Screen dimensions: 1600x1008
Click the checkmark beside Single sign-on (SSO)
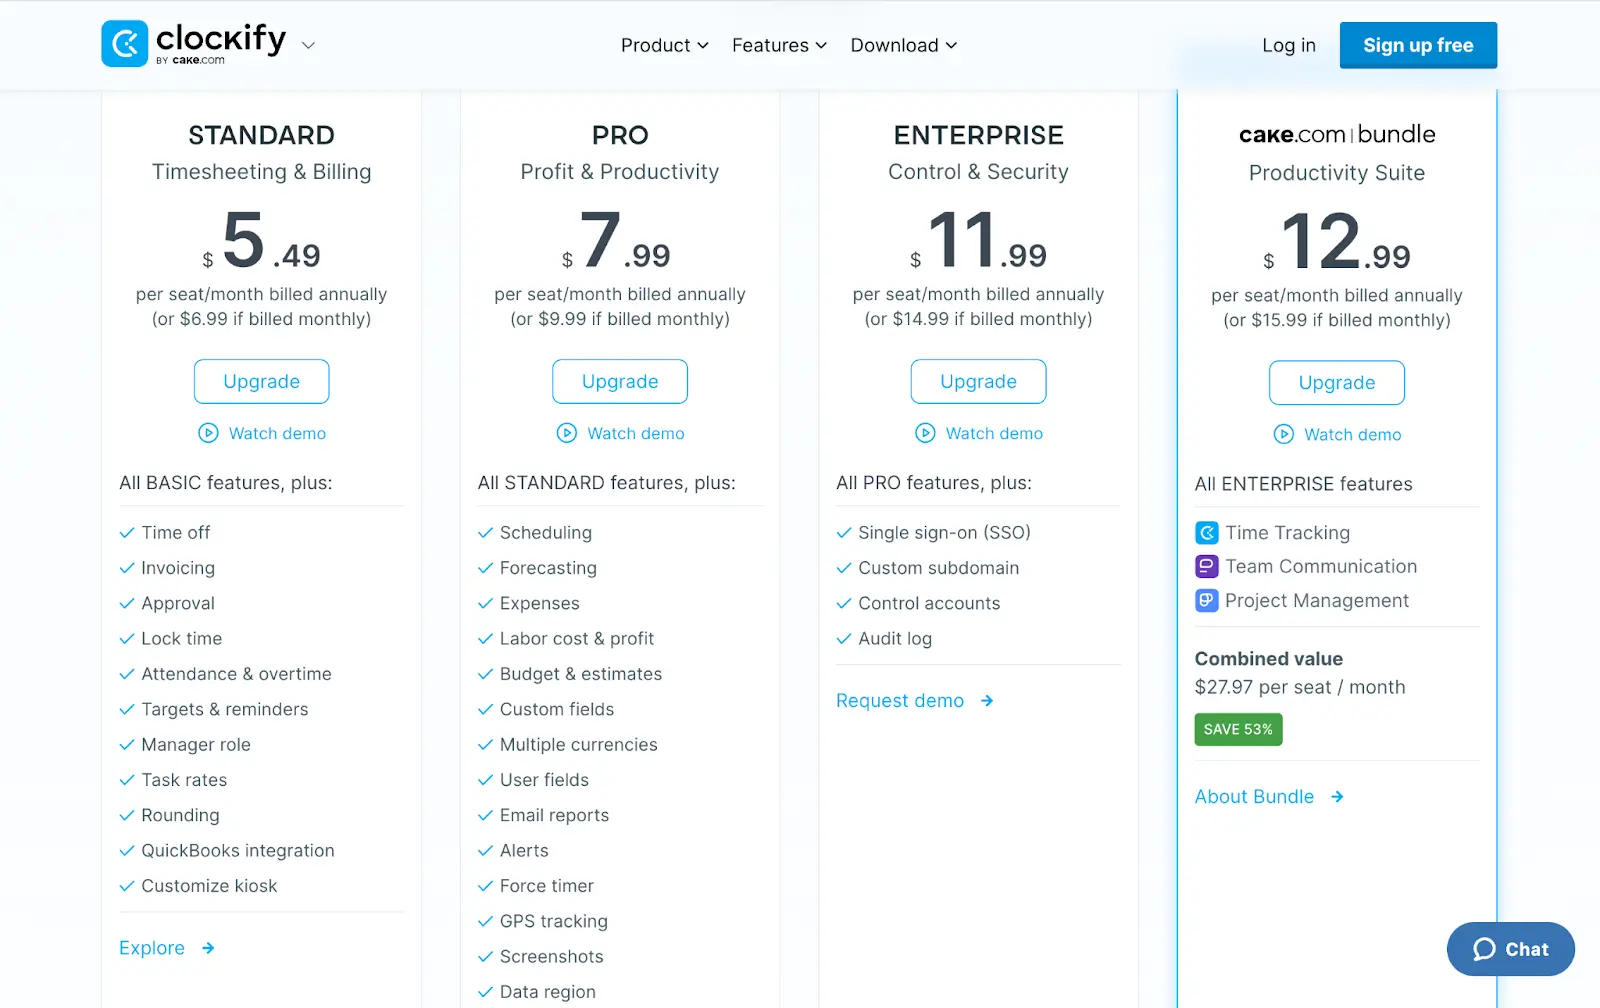(844, 533)
